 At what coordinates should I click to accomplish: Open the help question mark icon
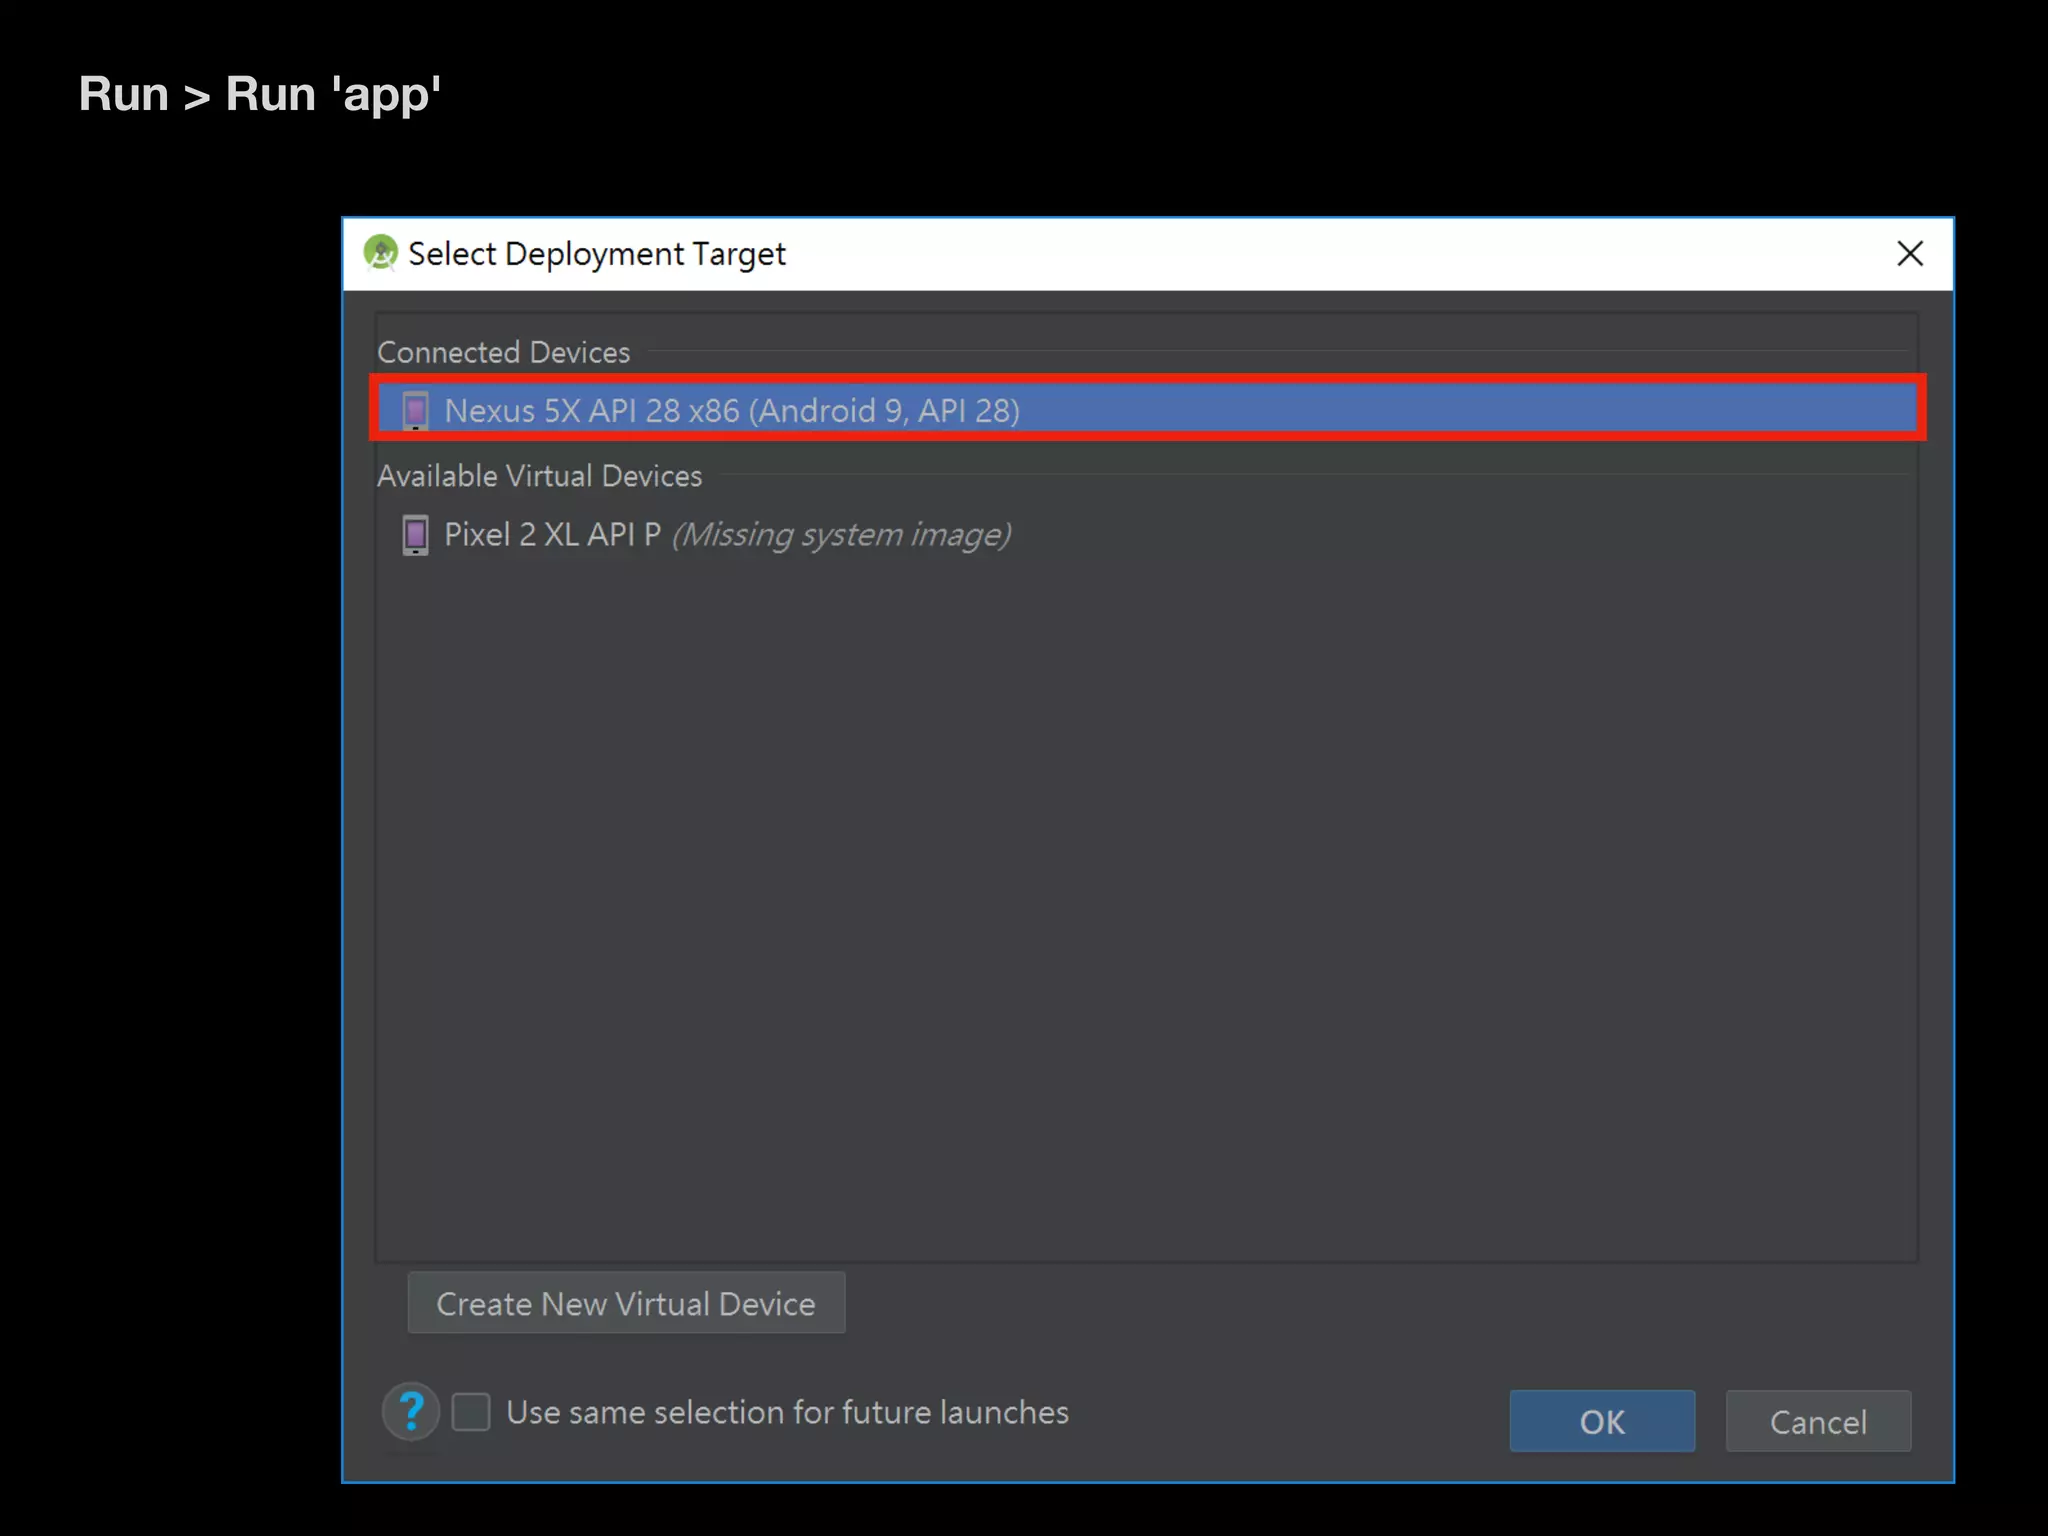(x=411, y=1412)
